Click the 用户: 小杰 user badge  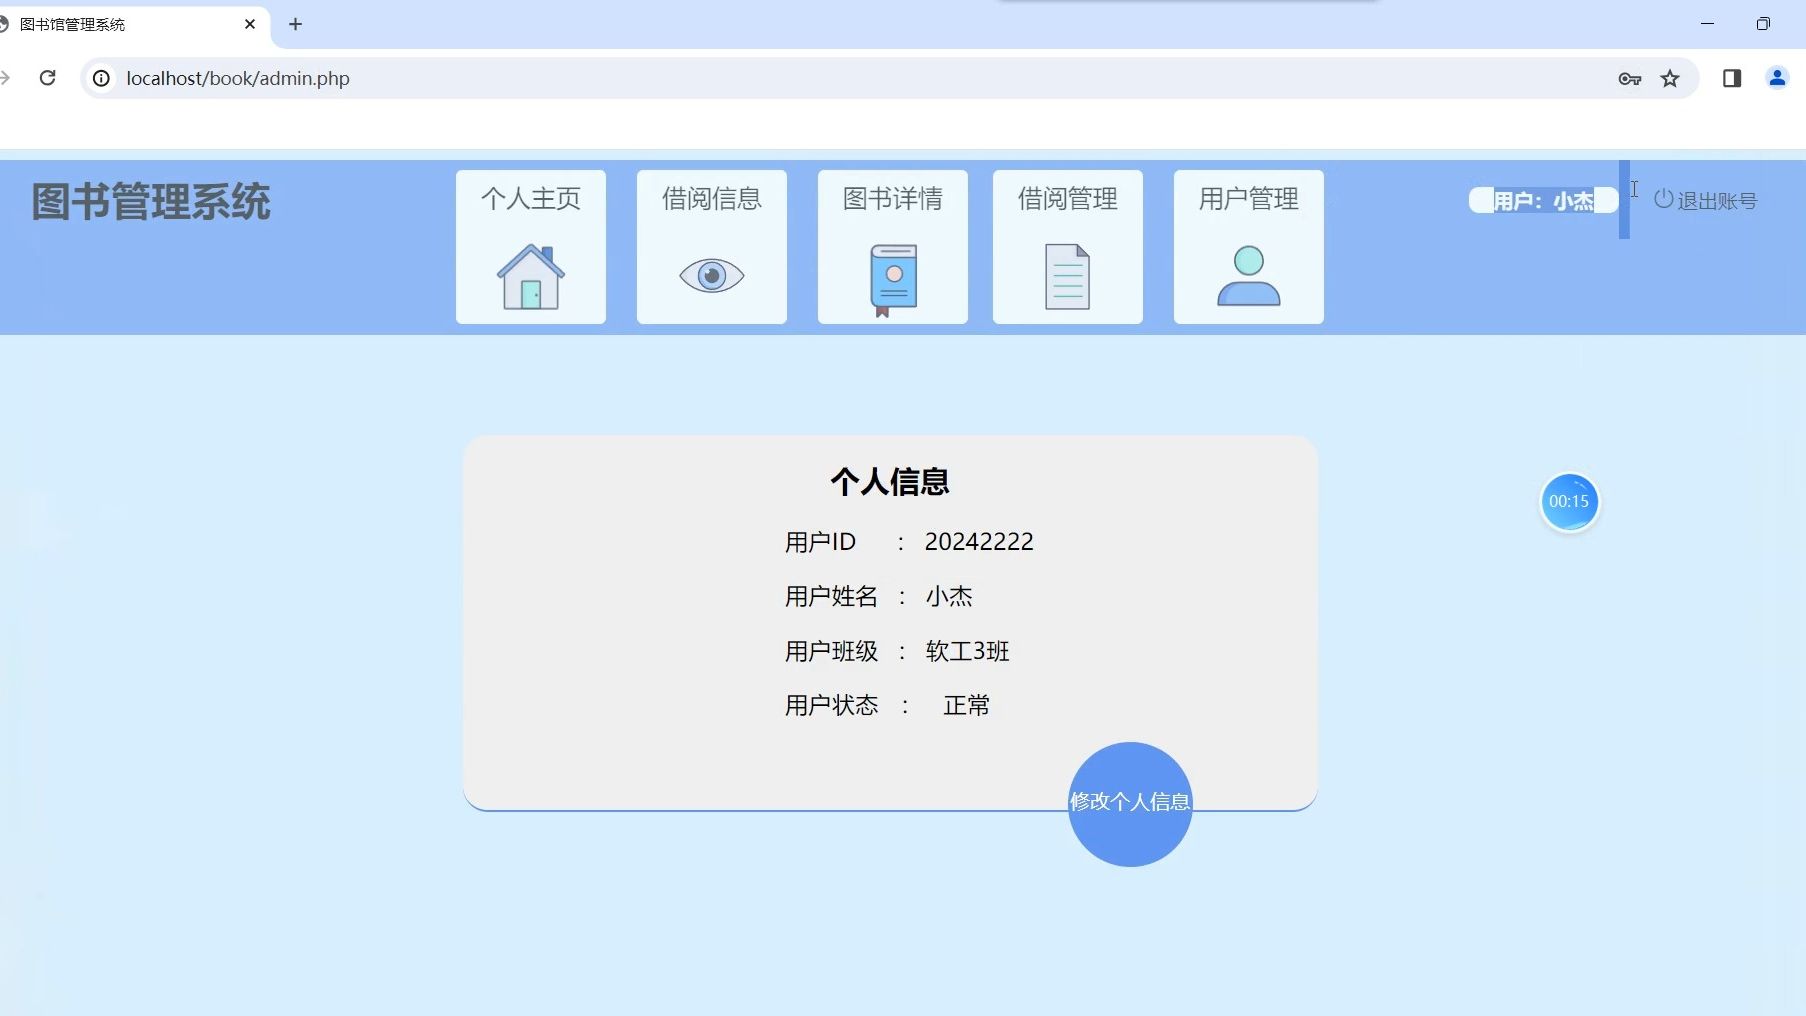1543,201
